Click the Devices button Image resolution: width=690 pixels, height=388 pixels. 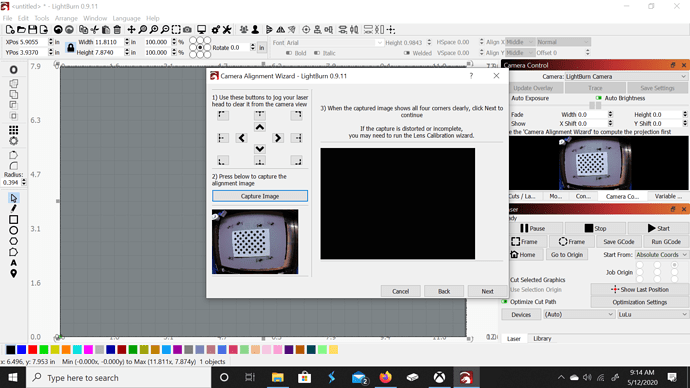click(x=521, y=315)
